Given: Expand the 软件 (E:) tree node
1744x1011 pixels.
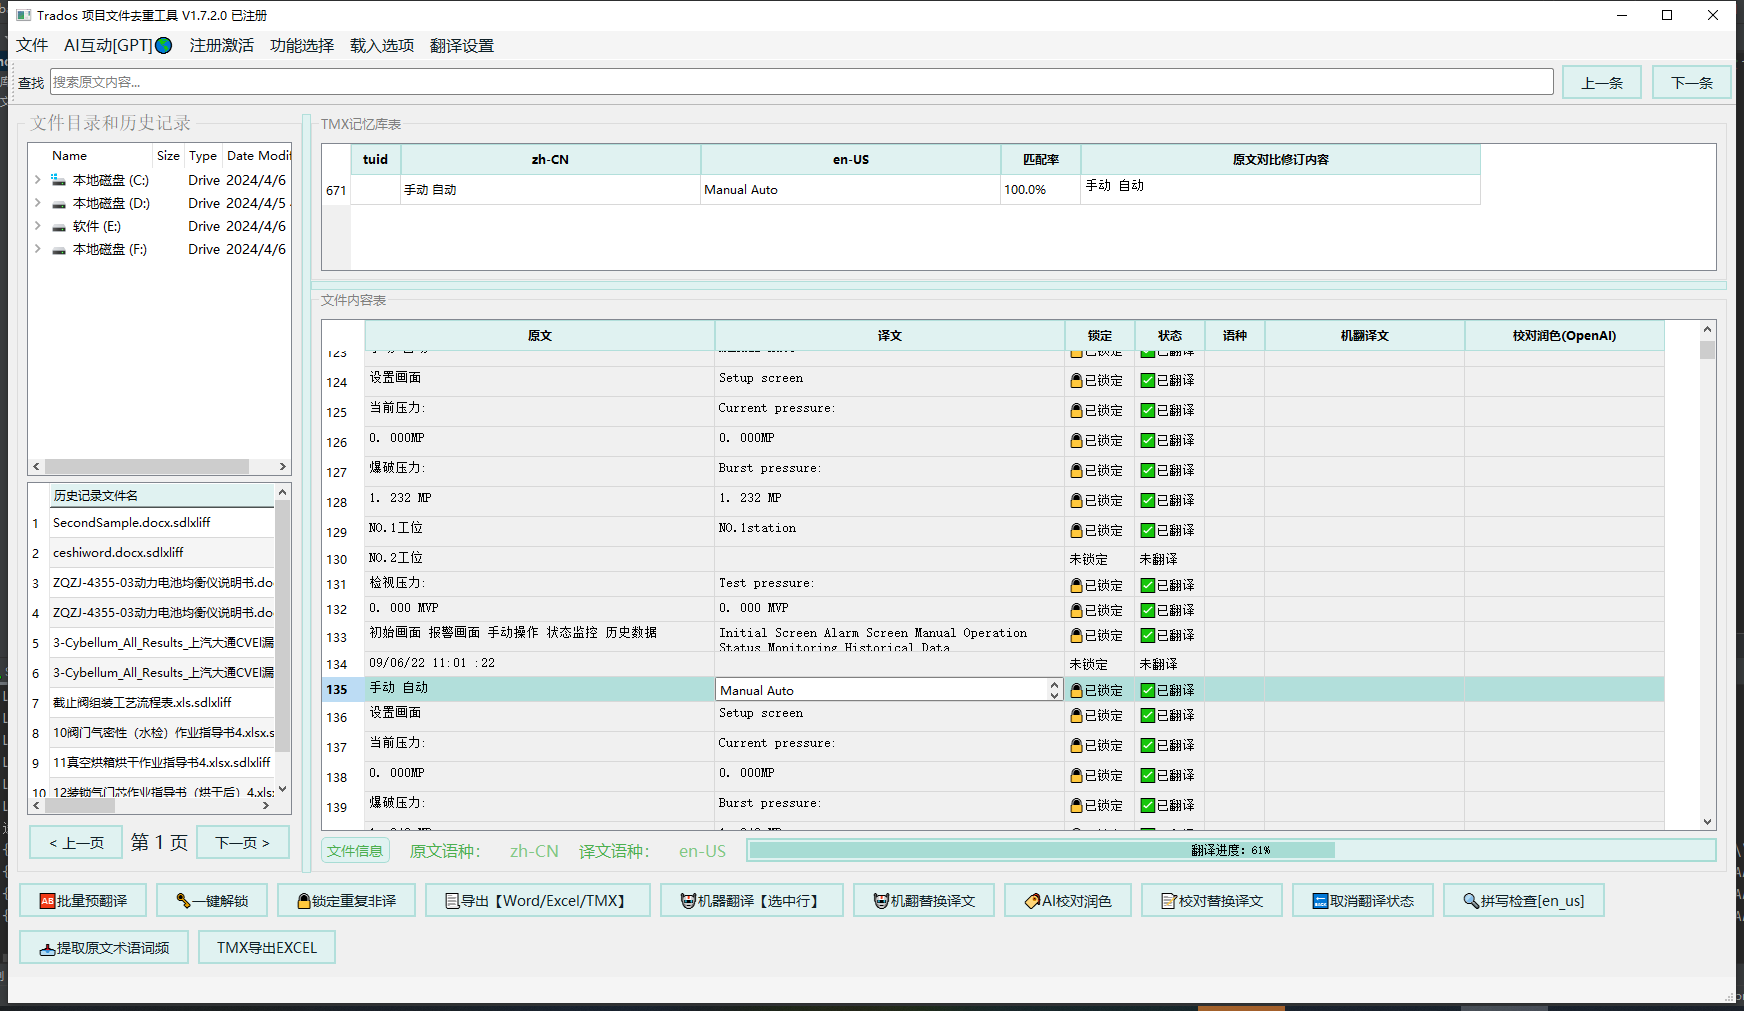Looking at the screenshot, I should point(37,226).
